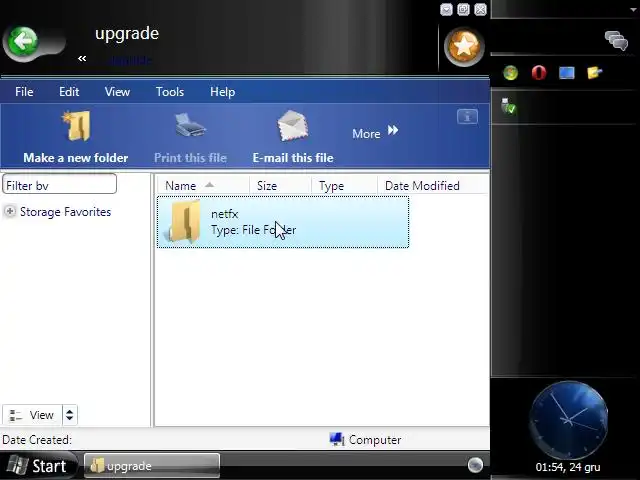Click the Make a new folder icon
This screenshot has width=640, height=480.
[x=77, y=126]
